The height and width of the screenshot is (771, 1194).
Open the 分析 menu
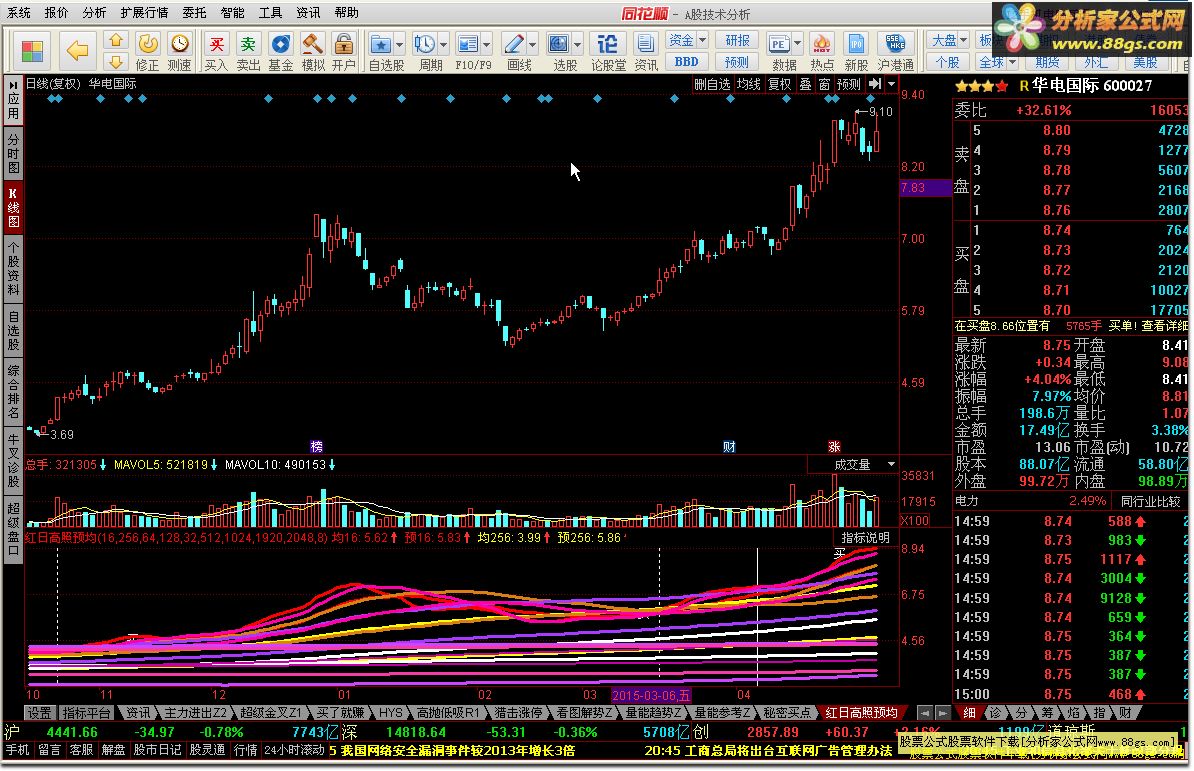point(94,13)
